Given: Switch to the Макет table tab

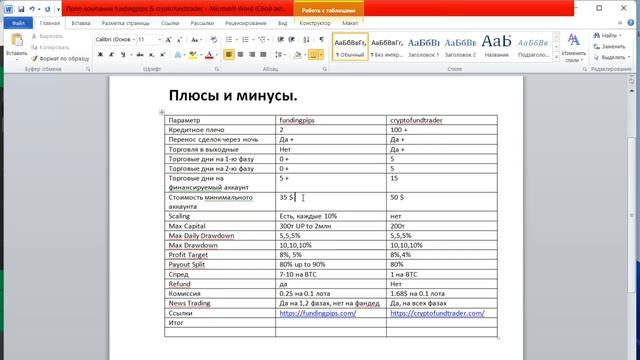Looking at the screenshot, I should (x=350, y=23).
